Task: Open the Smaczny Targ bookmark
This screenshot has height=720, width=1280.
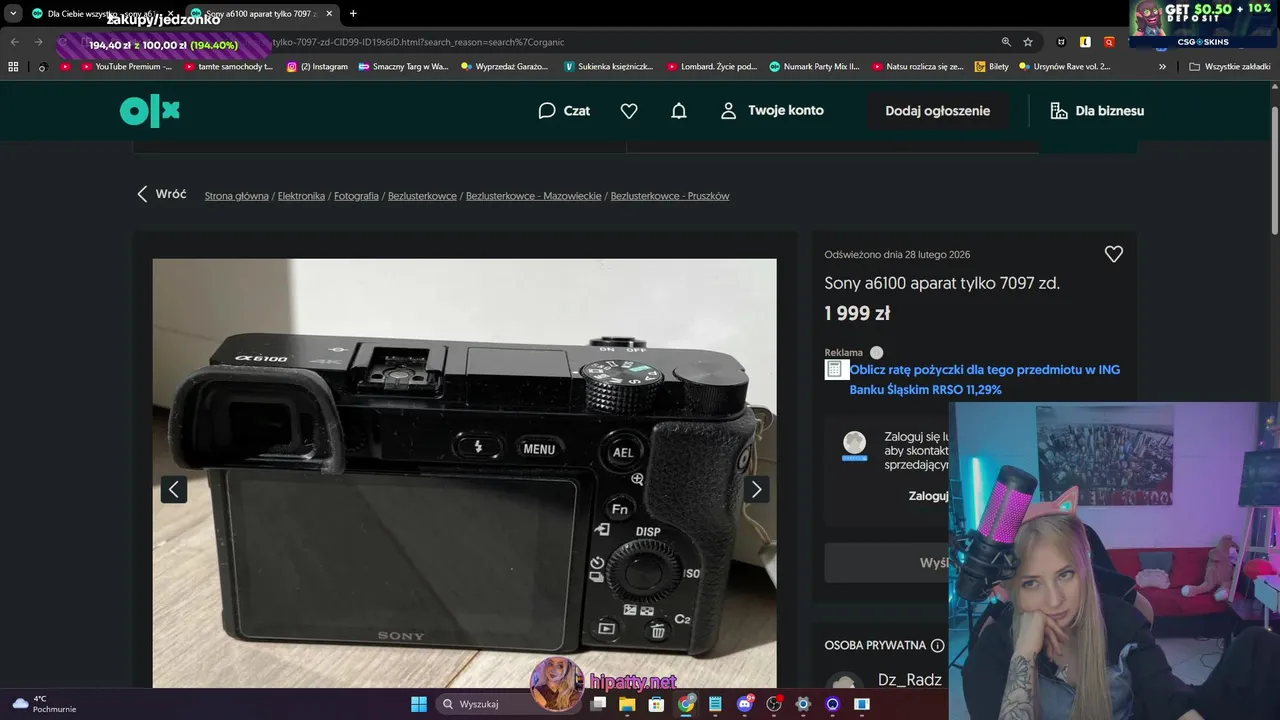Action: (x=403, y=67)
